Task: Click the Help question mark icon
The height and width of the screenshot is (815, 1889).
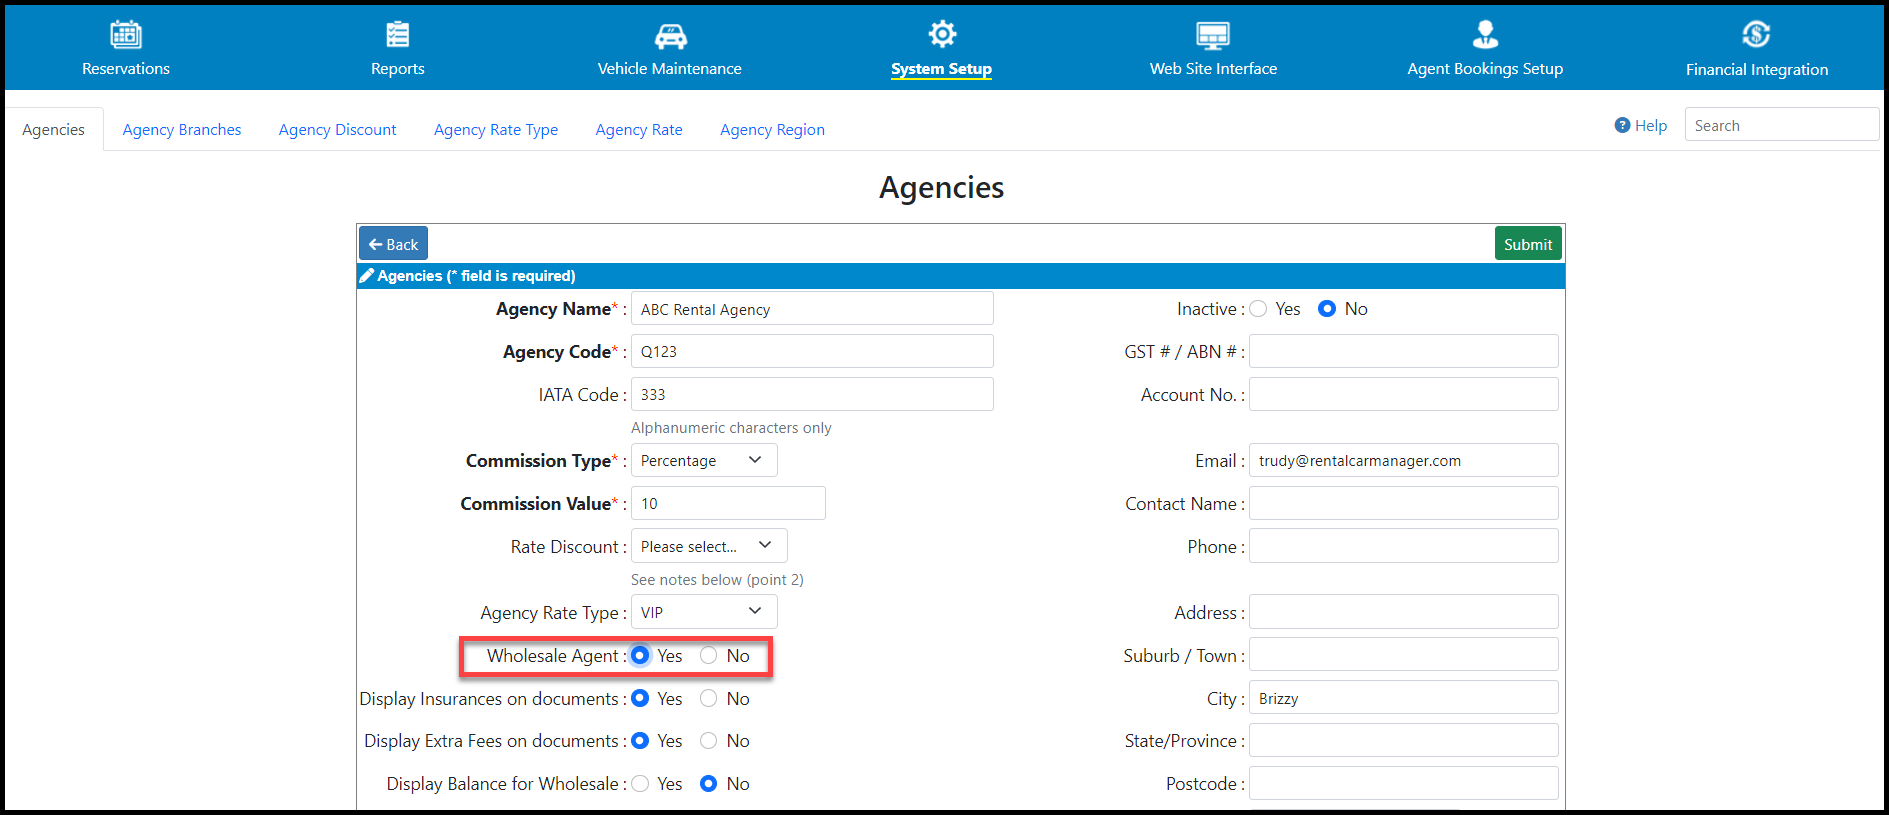Action: 1622,125
